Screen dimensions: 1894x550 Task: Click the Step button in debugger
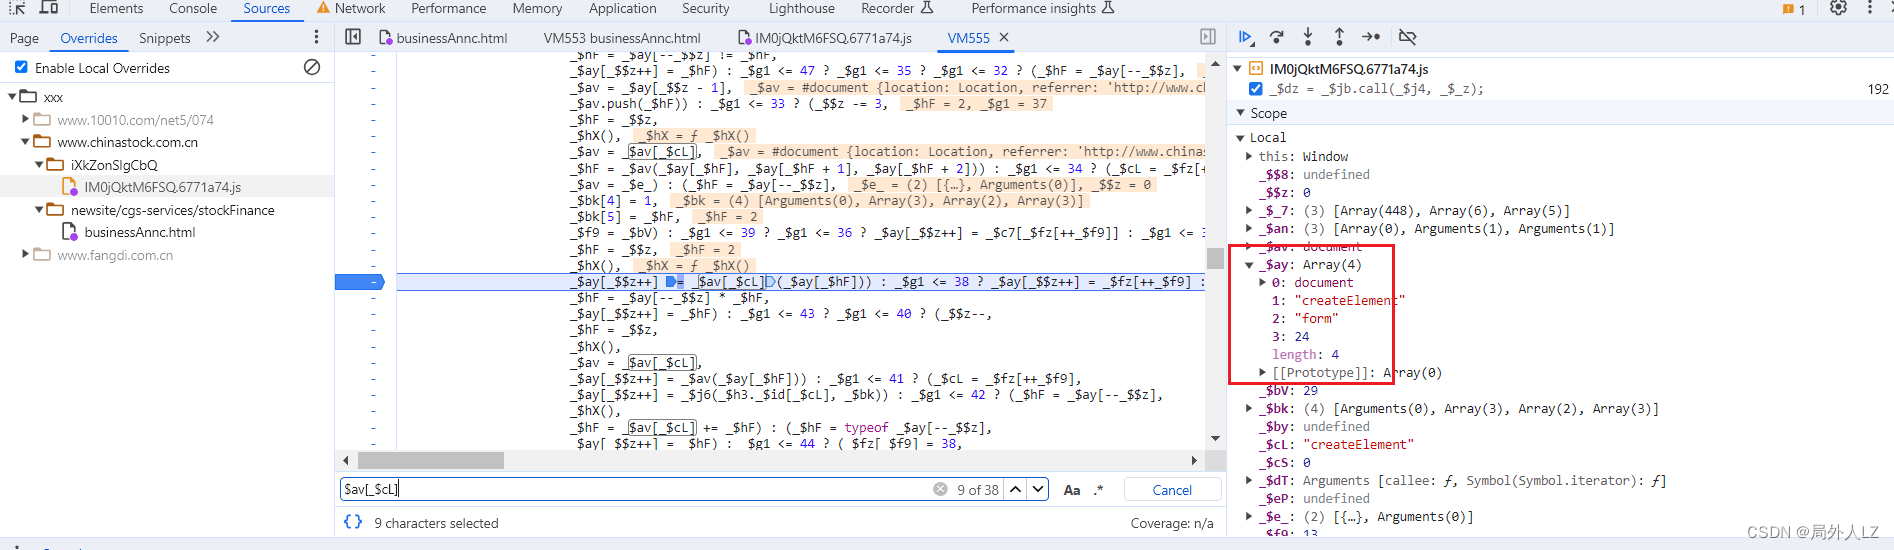tap(1371, 37)
